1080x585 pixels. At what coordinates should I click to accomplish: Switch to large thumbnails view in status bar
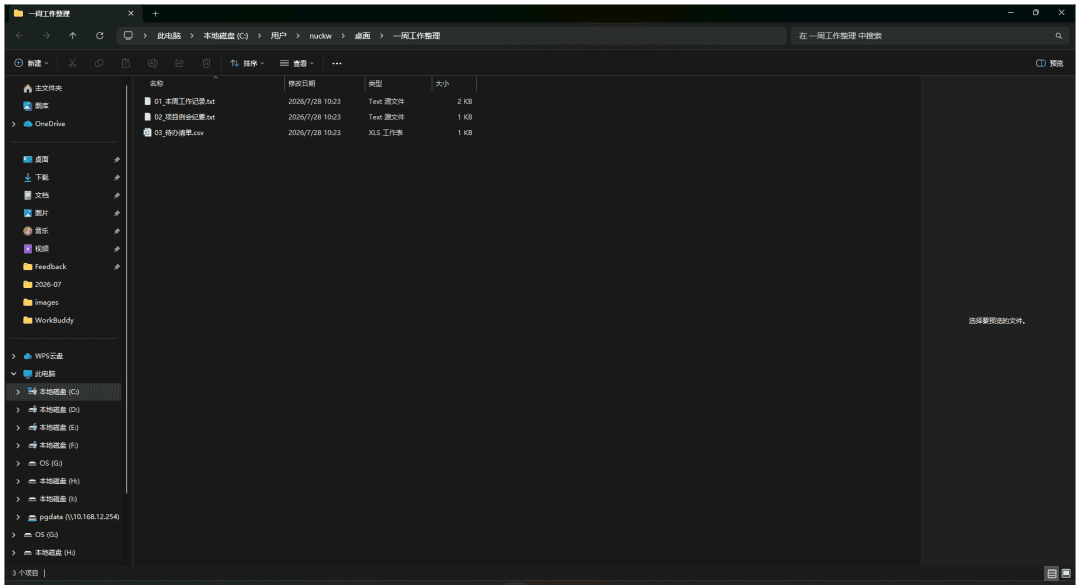1066,573
